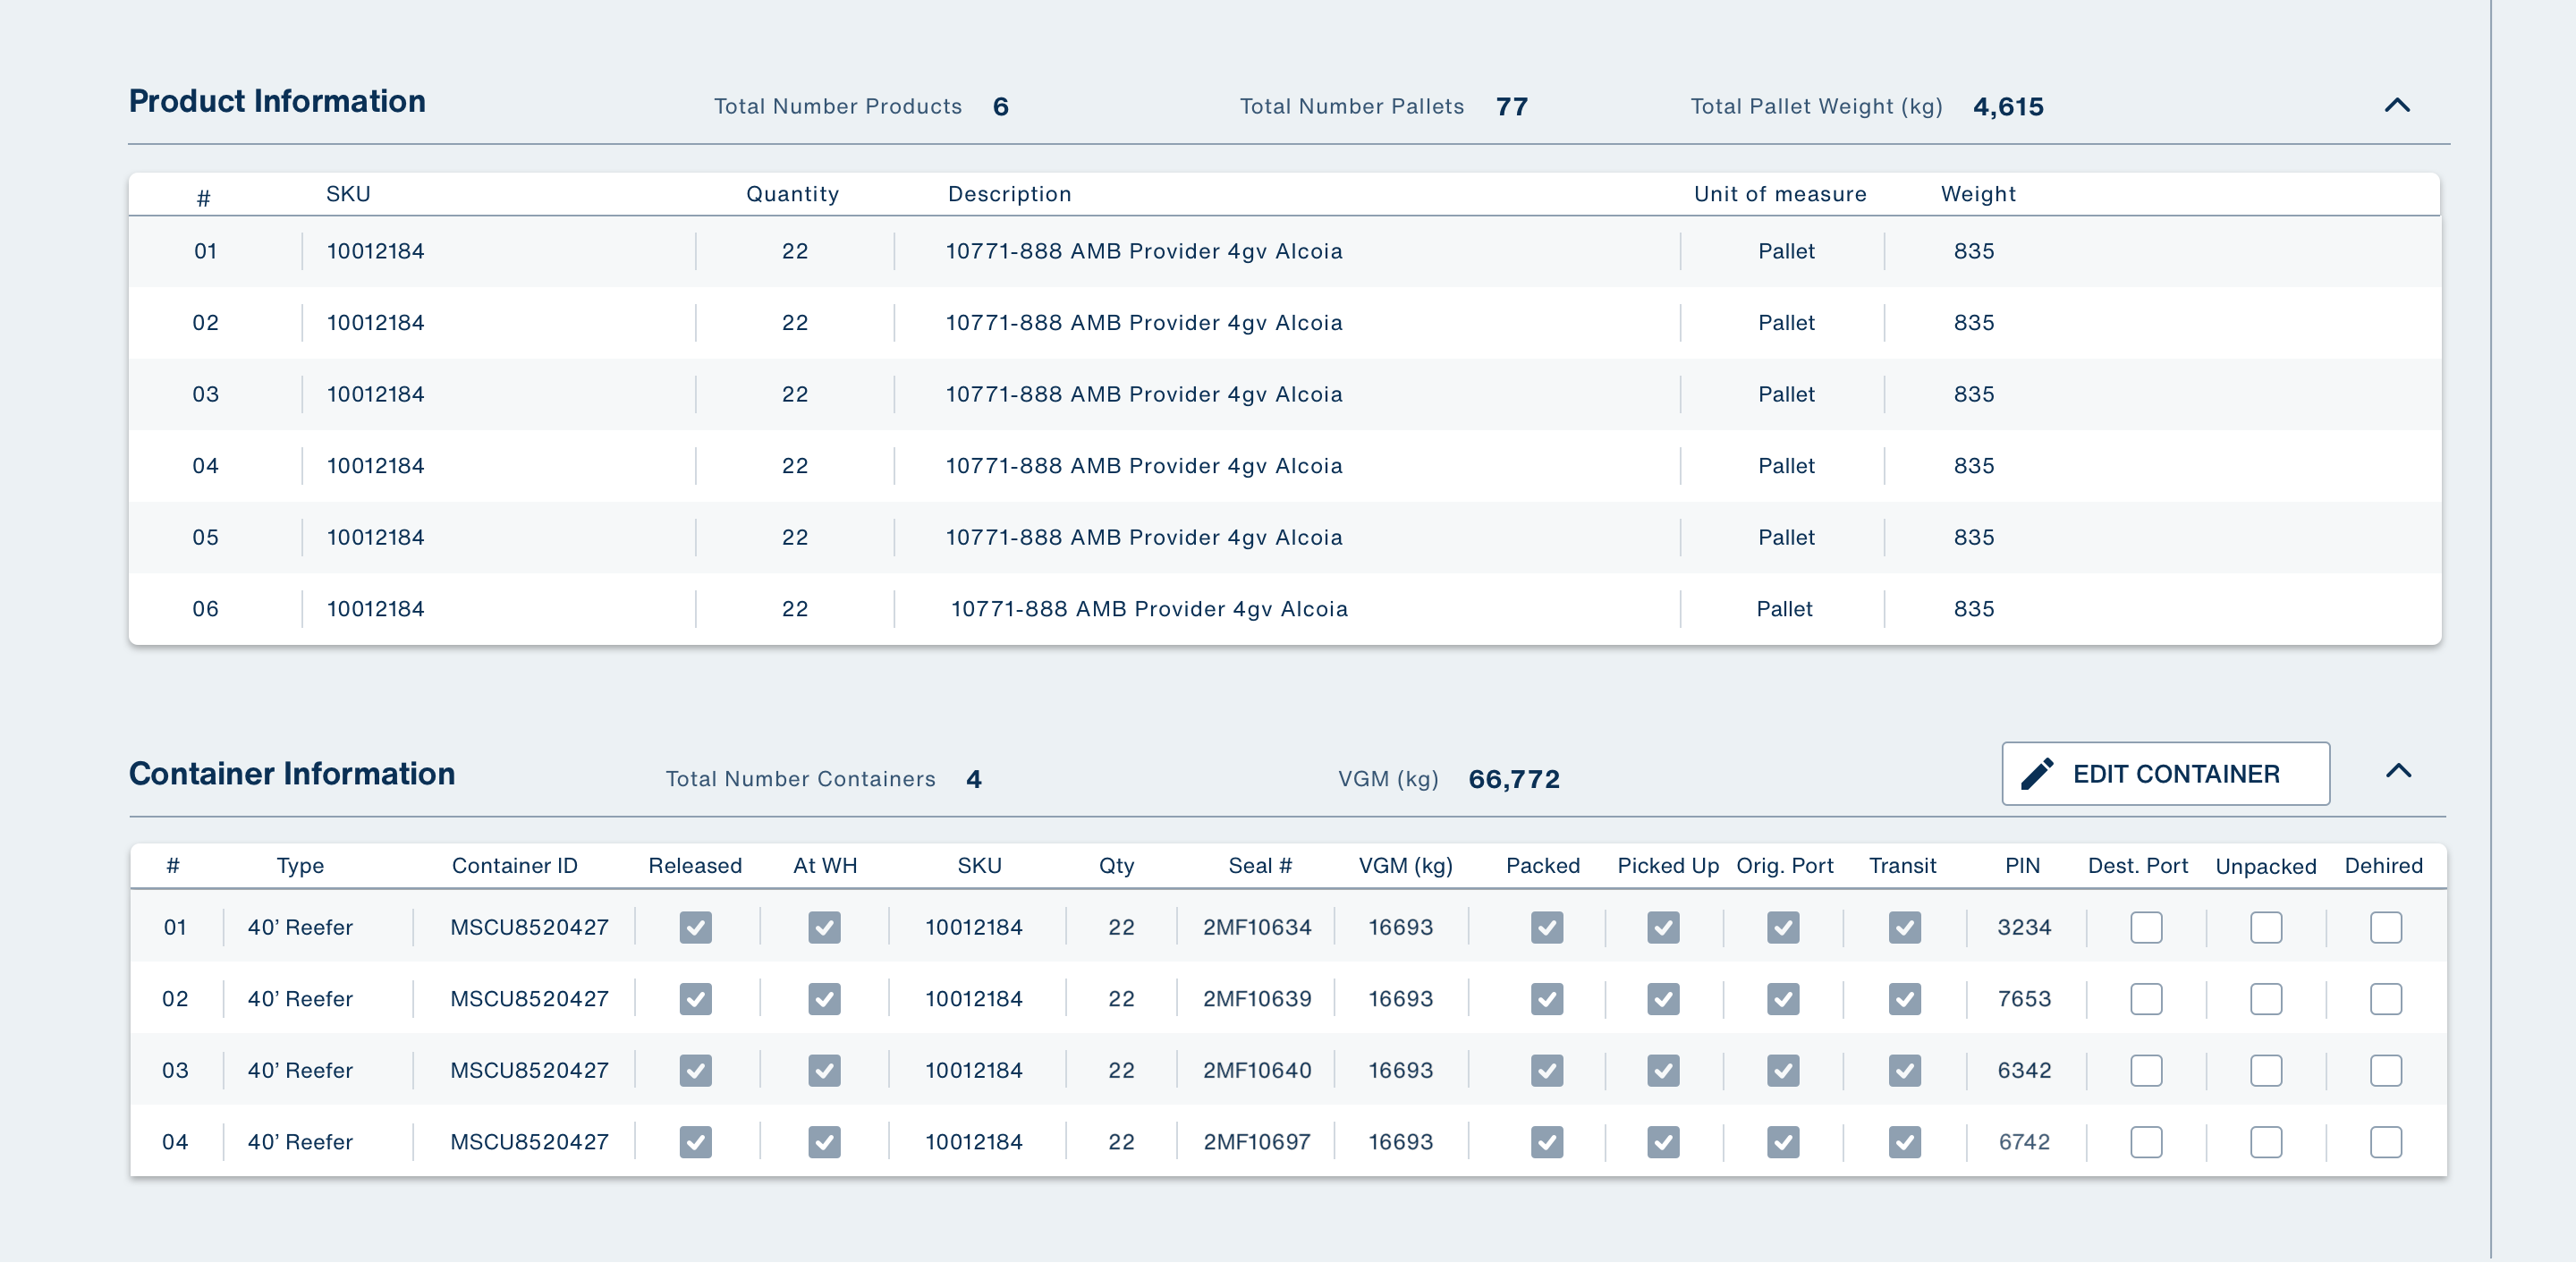Uncheck Packed for seal 2MF10639

click(1546, 998)
